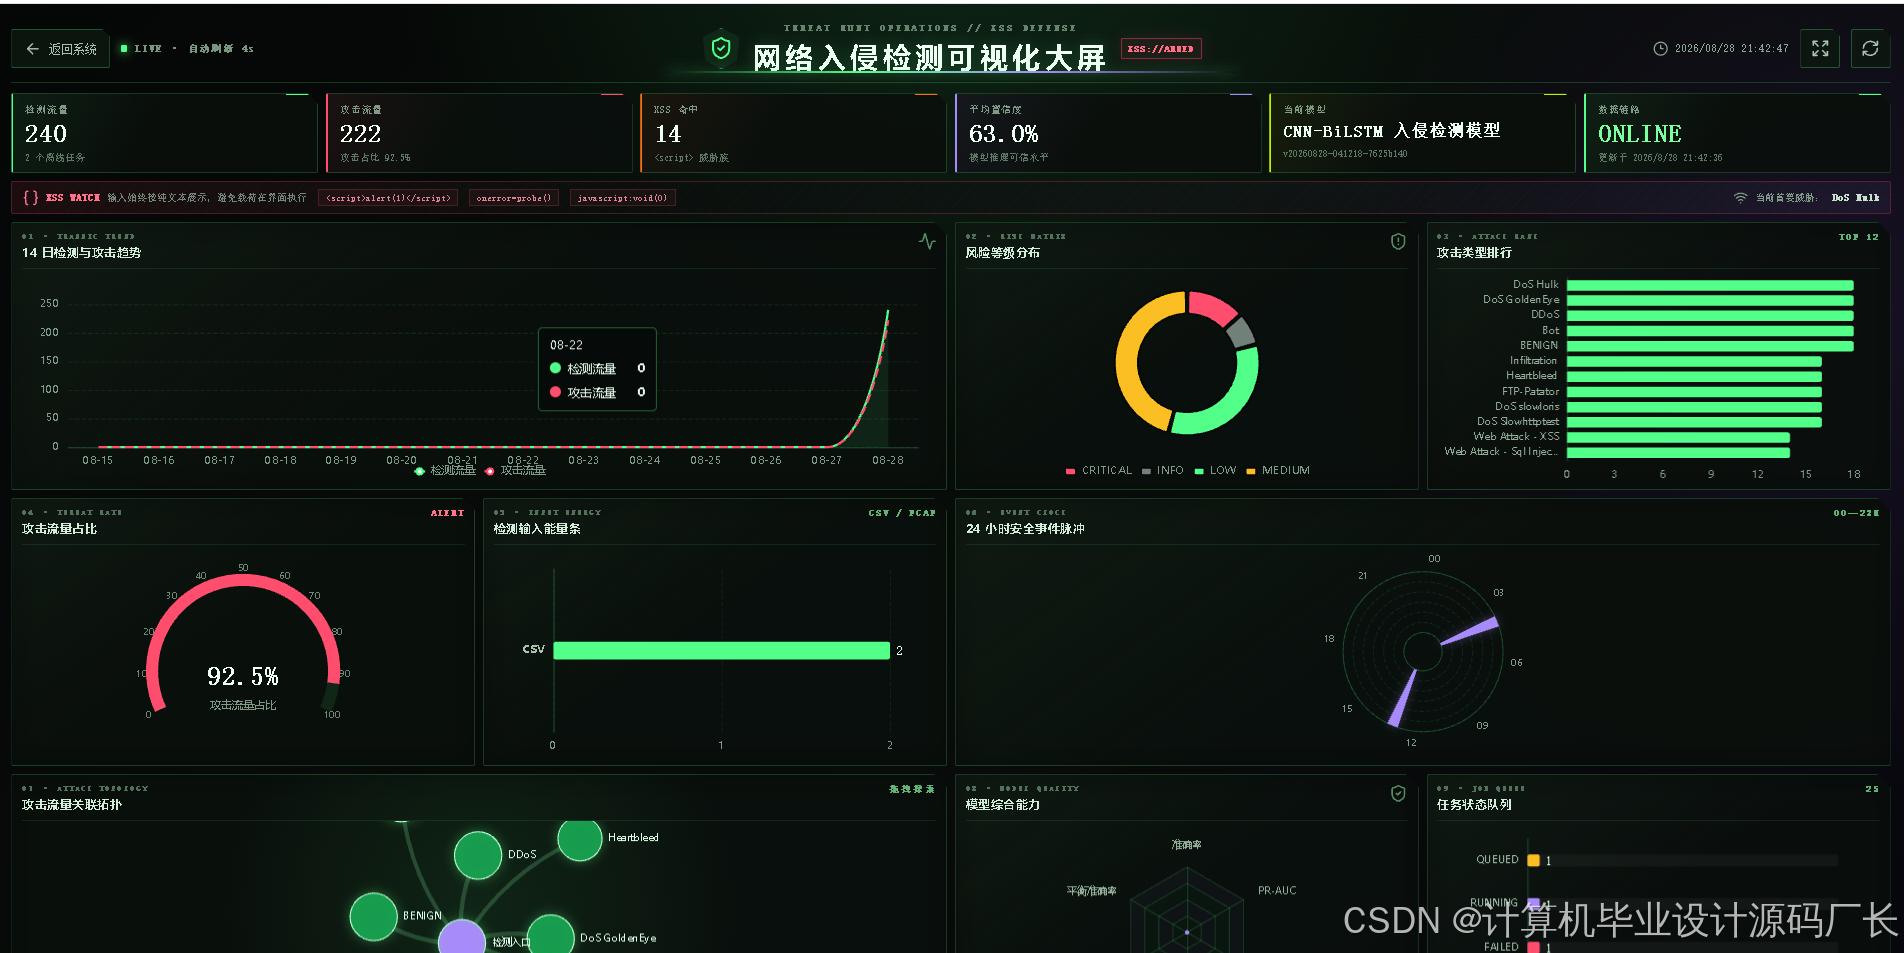Click the FTP-Patator ranking bar
The image size is (1904, 953).
point(1694,392)
